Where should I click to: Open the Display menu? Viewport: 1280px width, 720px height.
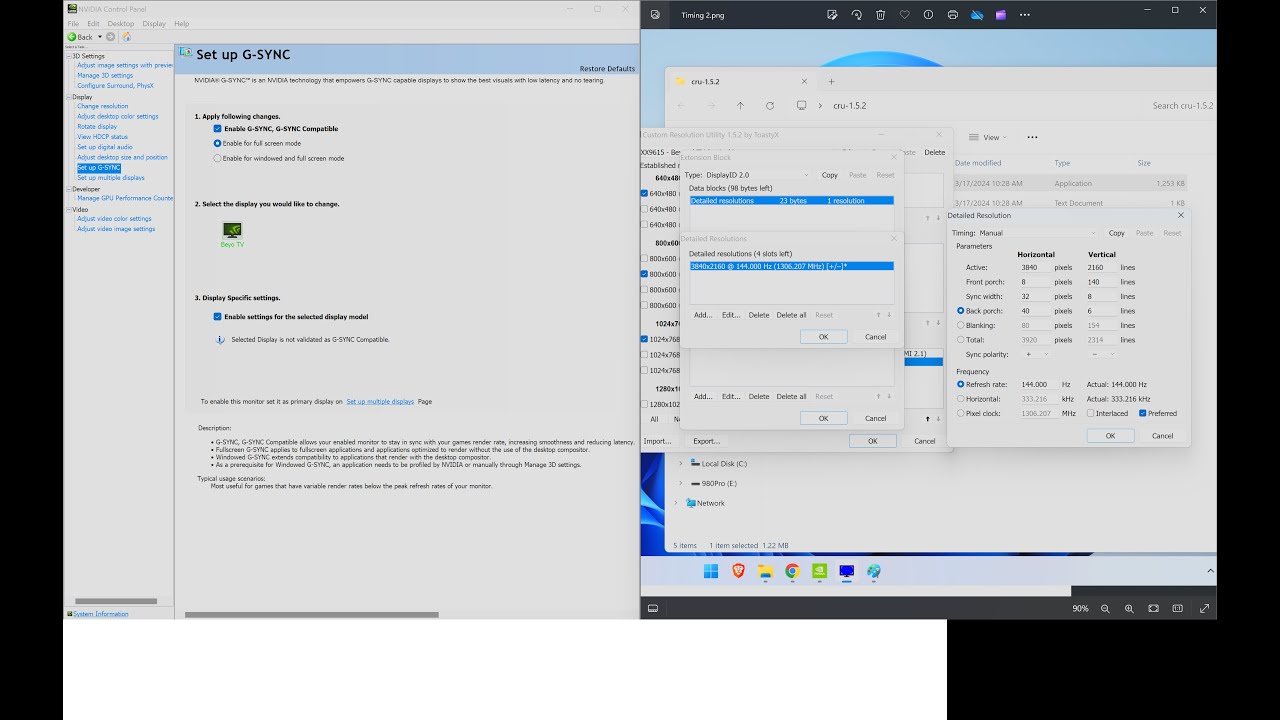point(154,23)
